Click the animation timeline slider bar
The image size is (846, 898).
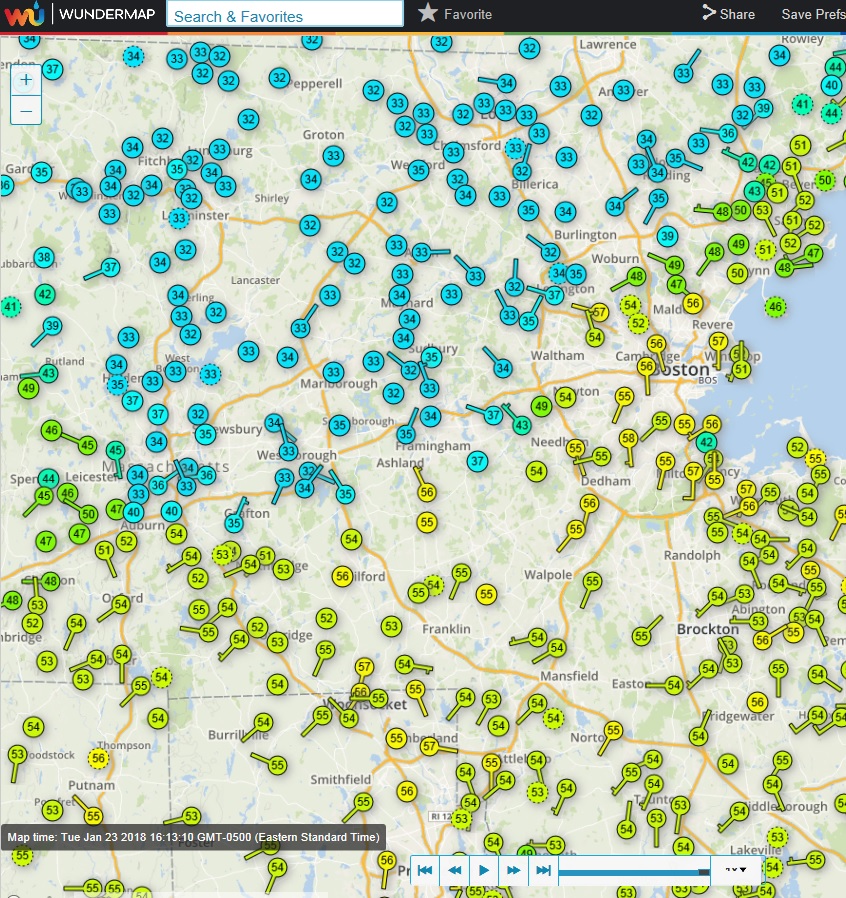pos(634,872)
